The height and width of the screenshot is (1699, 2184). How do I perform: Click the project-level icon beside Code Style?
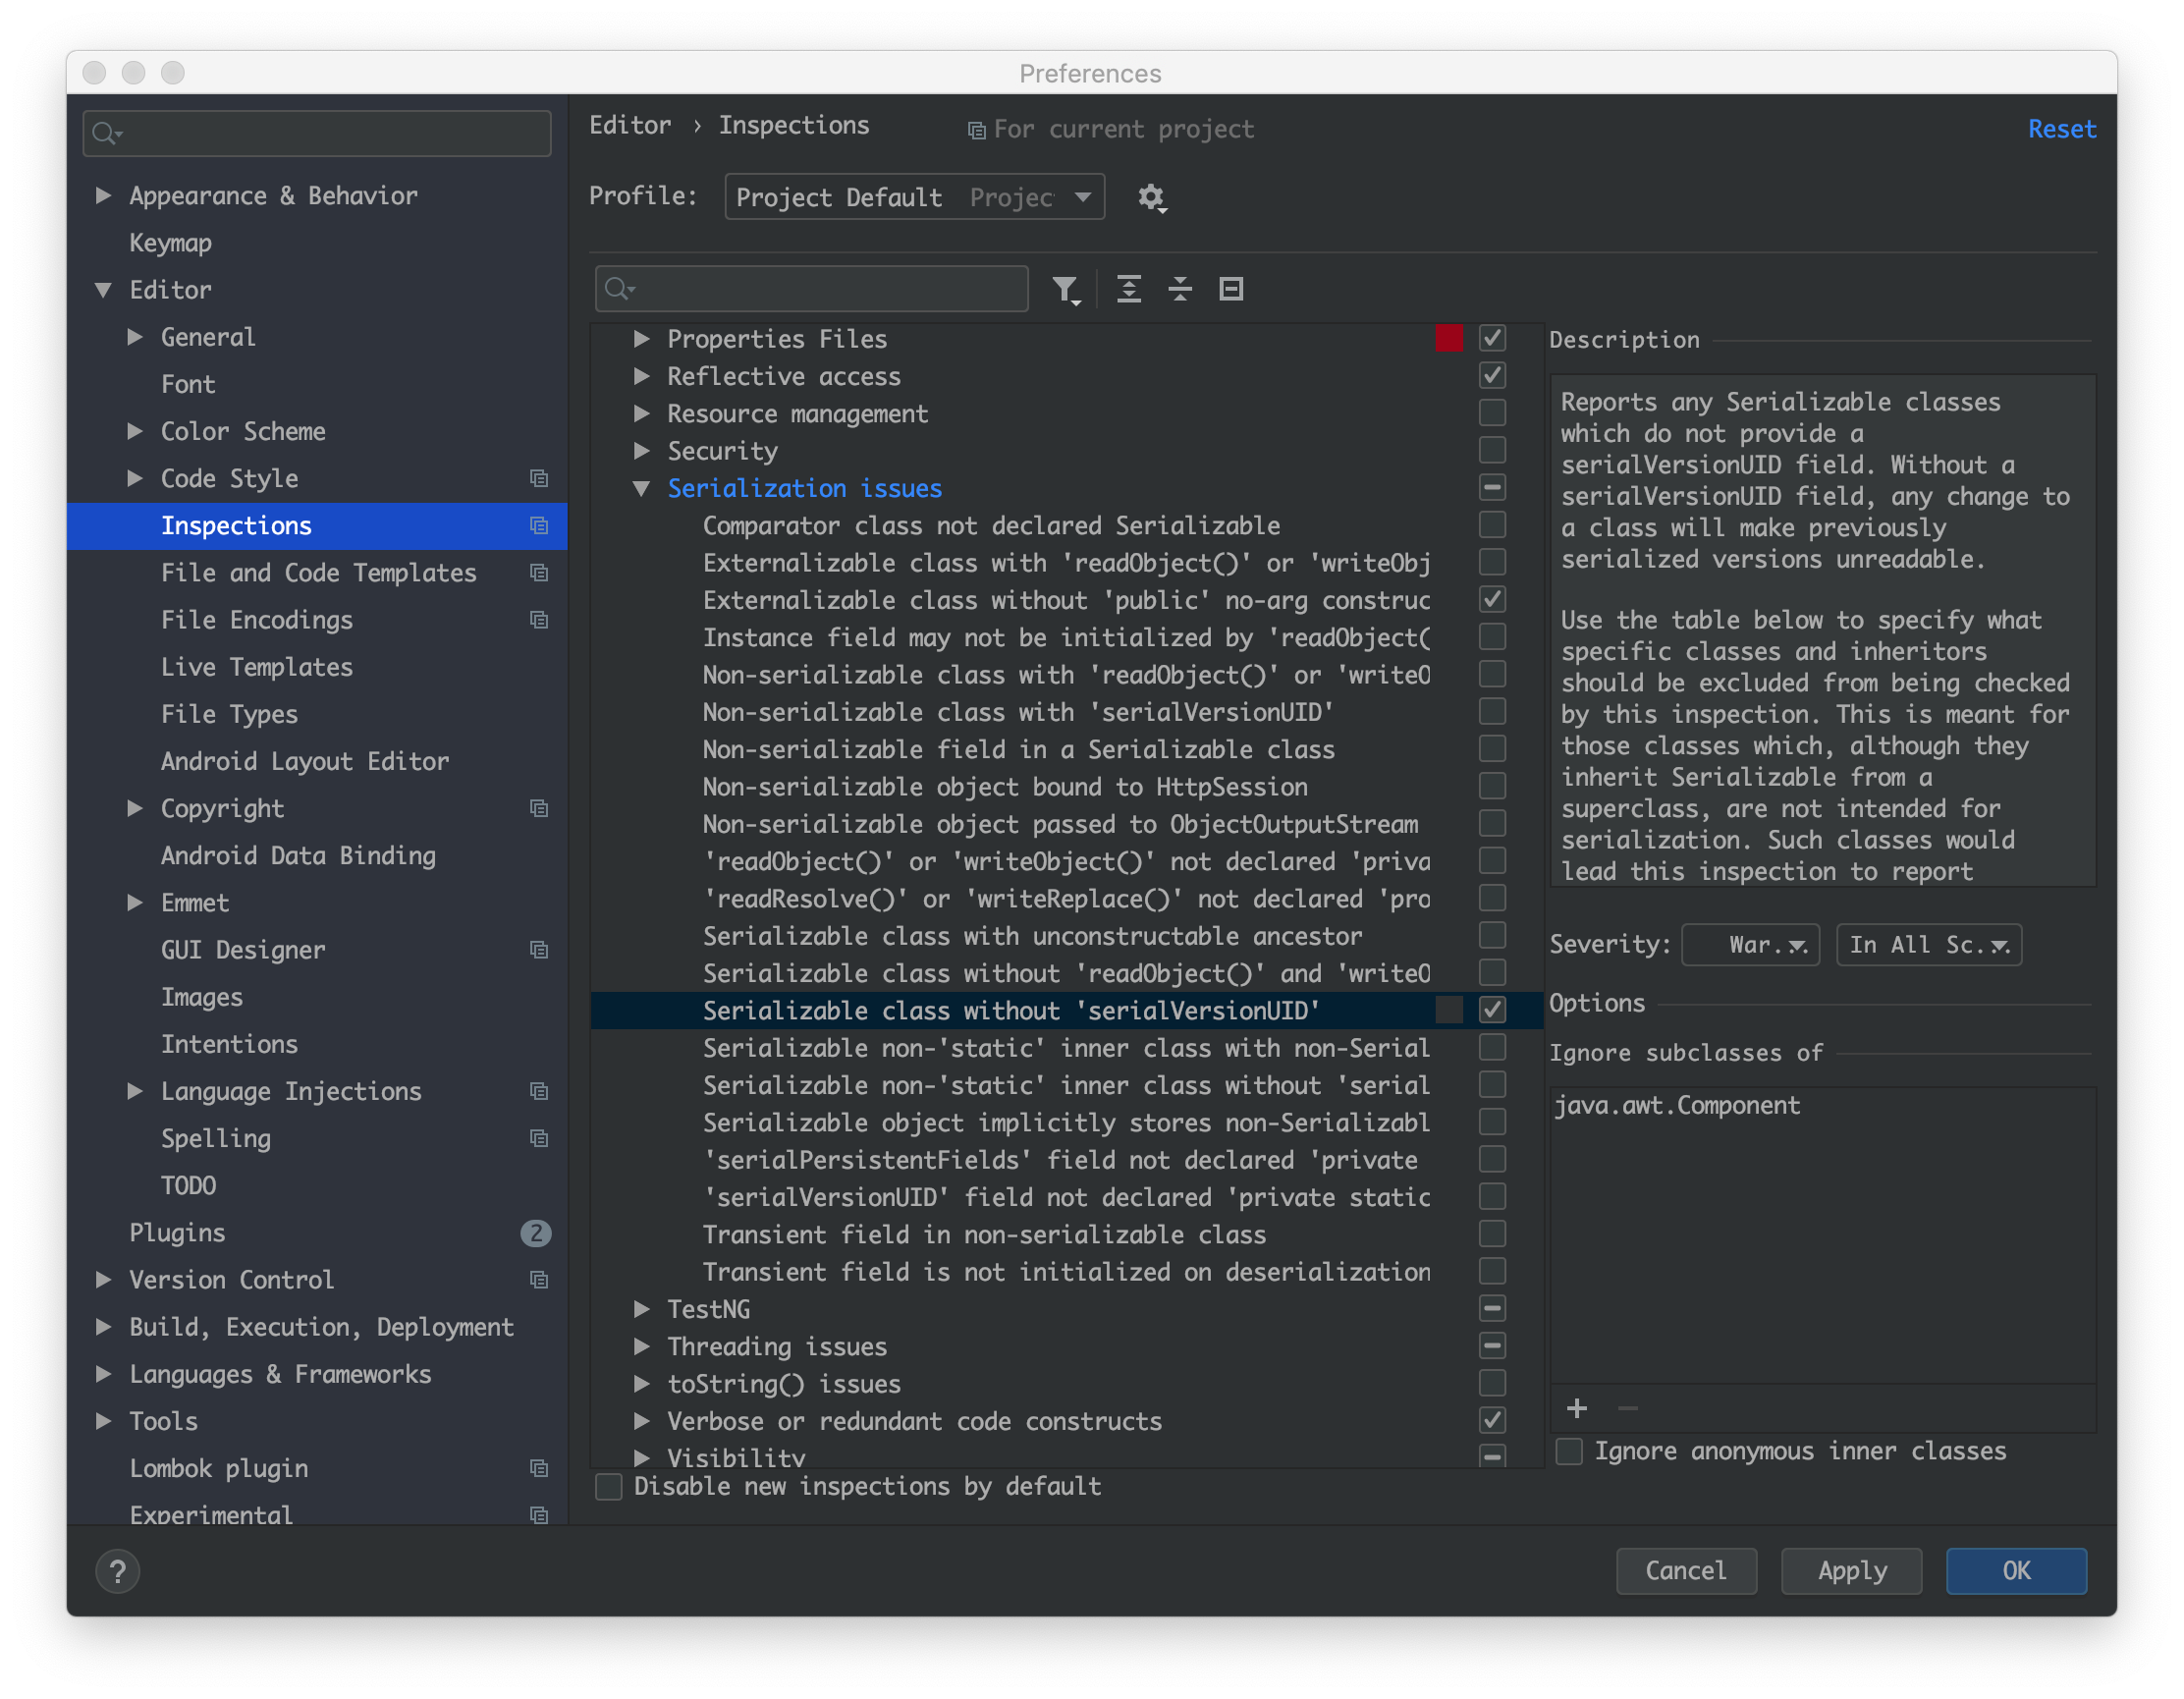click(x=539, y=478)
